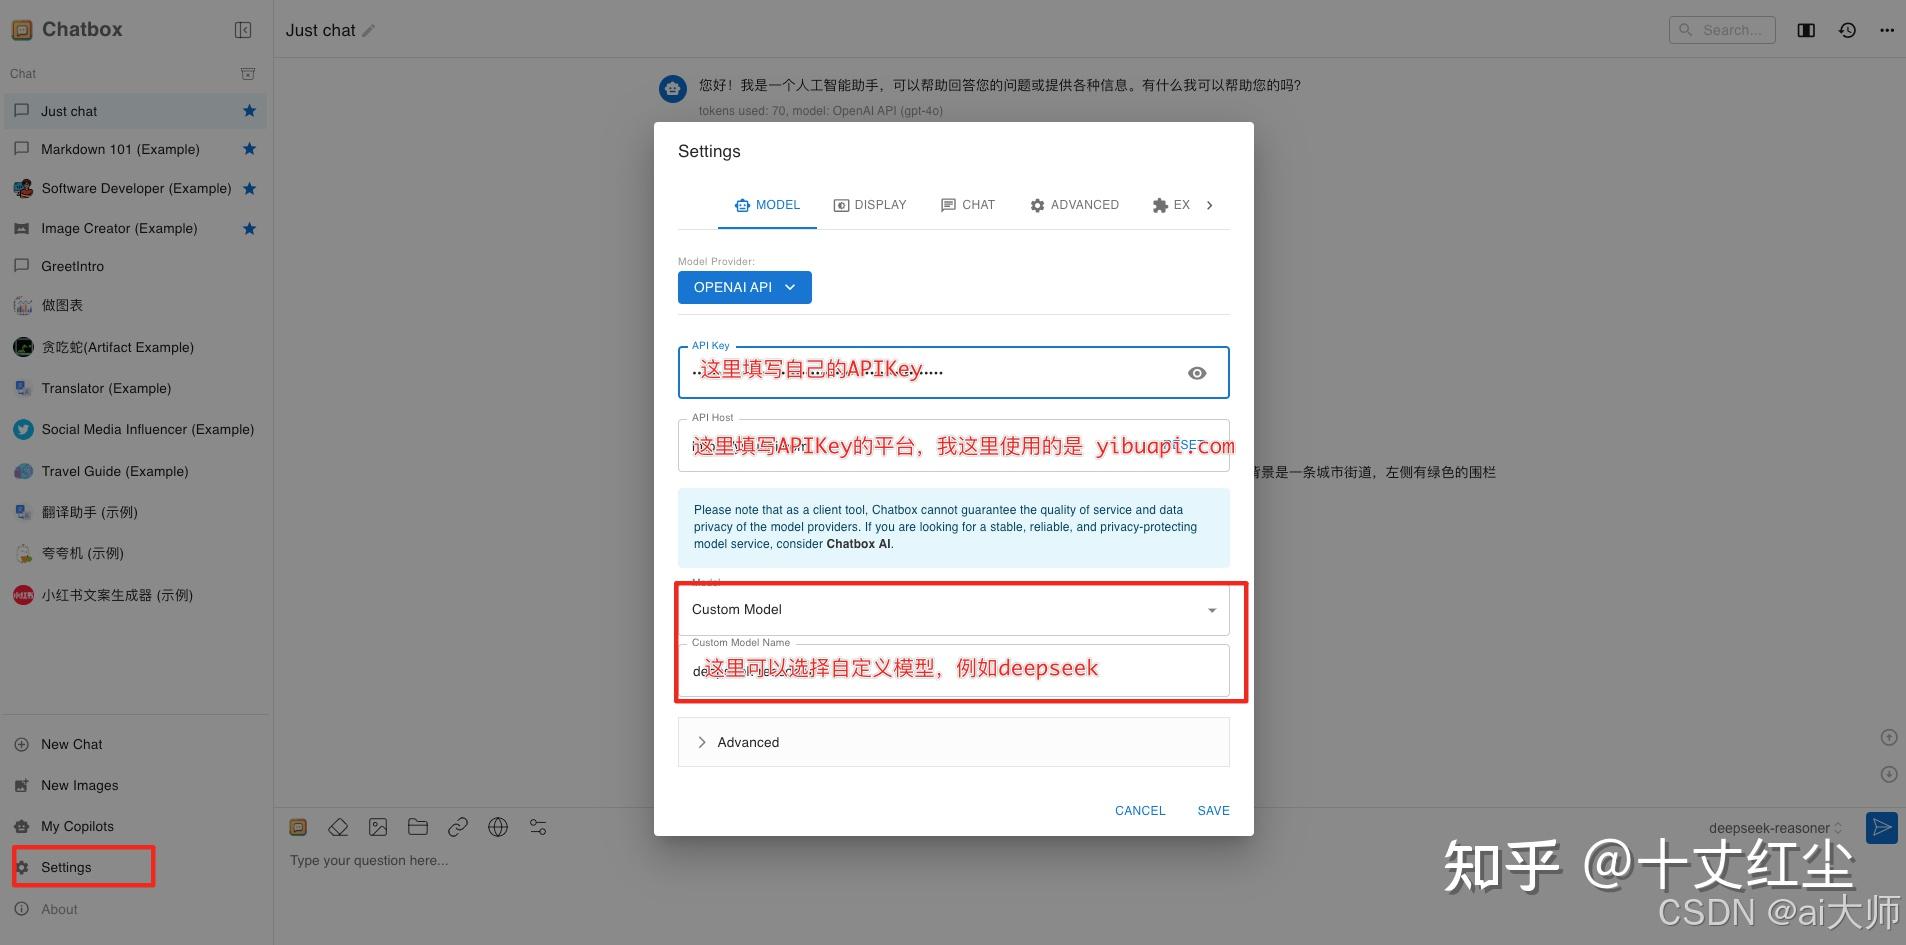Open the 翻译助手 (示例) conversation
Screen dimensions: 1906x945
click(x=135, y=512)
